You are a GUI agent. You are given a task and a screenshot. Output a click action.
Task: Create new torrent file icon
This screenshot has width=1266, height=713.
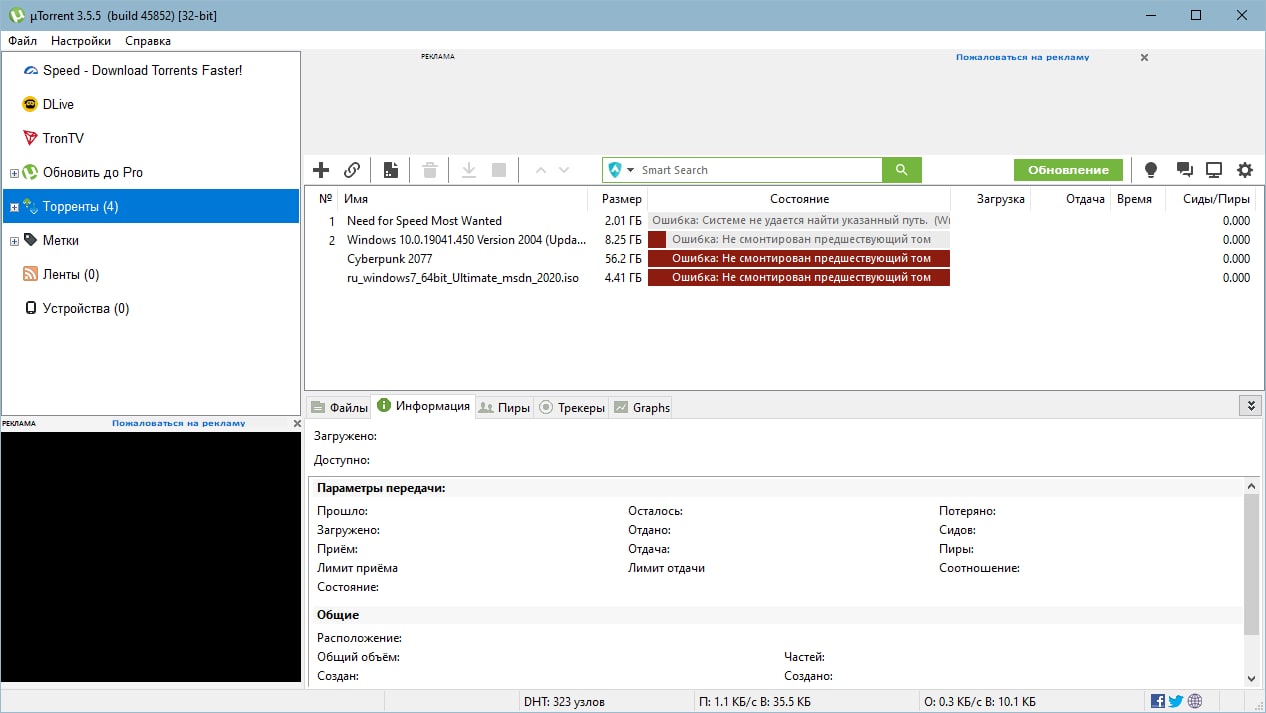[391, 170]
